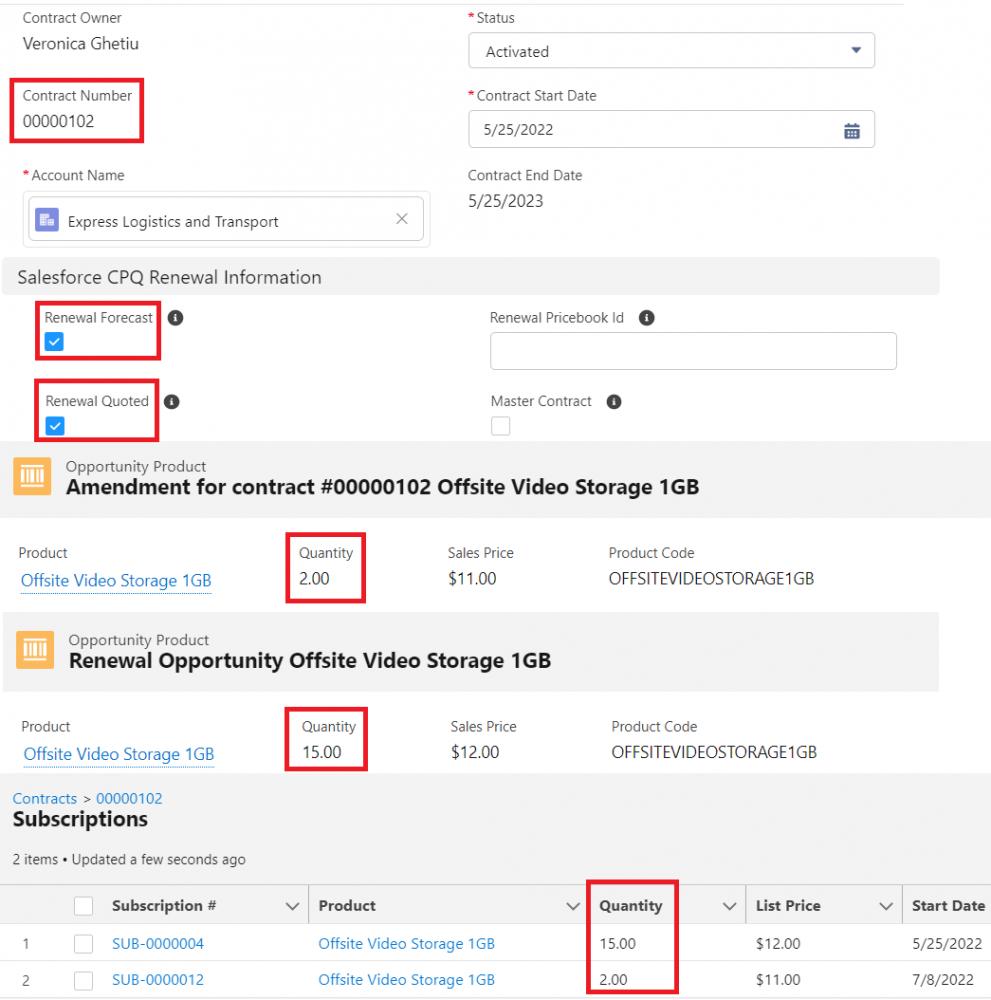
Task: Click the $12.00 list price cell
Action: pyautogui.click(x=778, y=944)
